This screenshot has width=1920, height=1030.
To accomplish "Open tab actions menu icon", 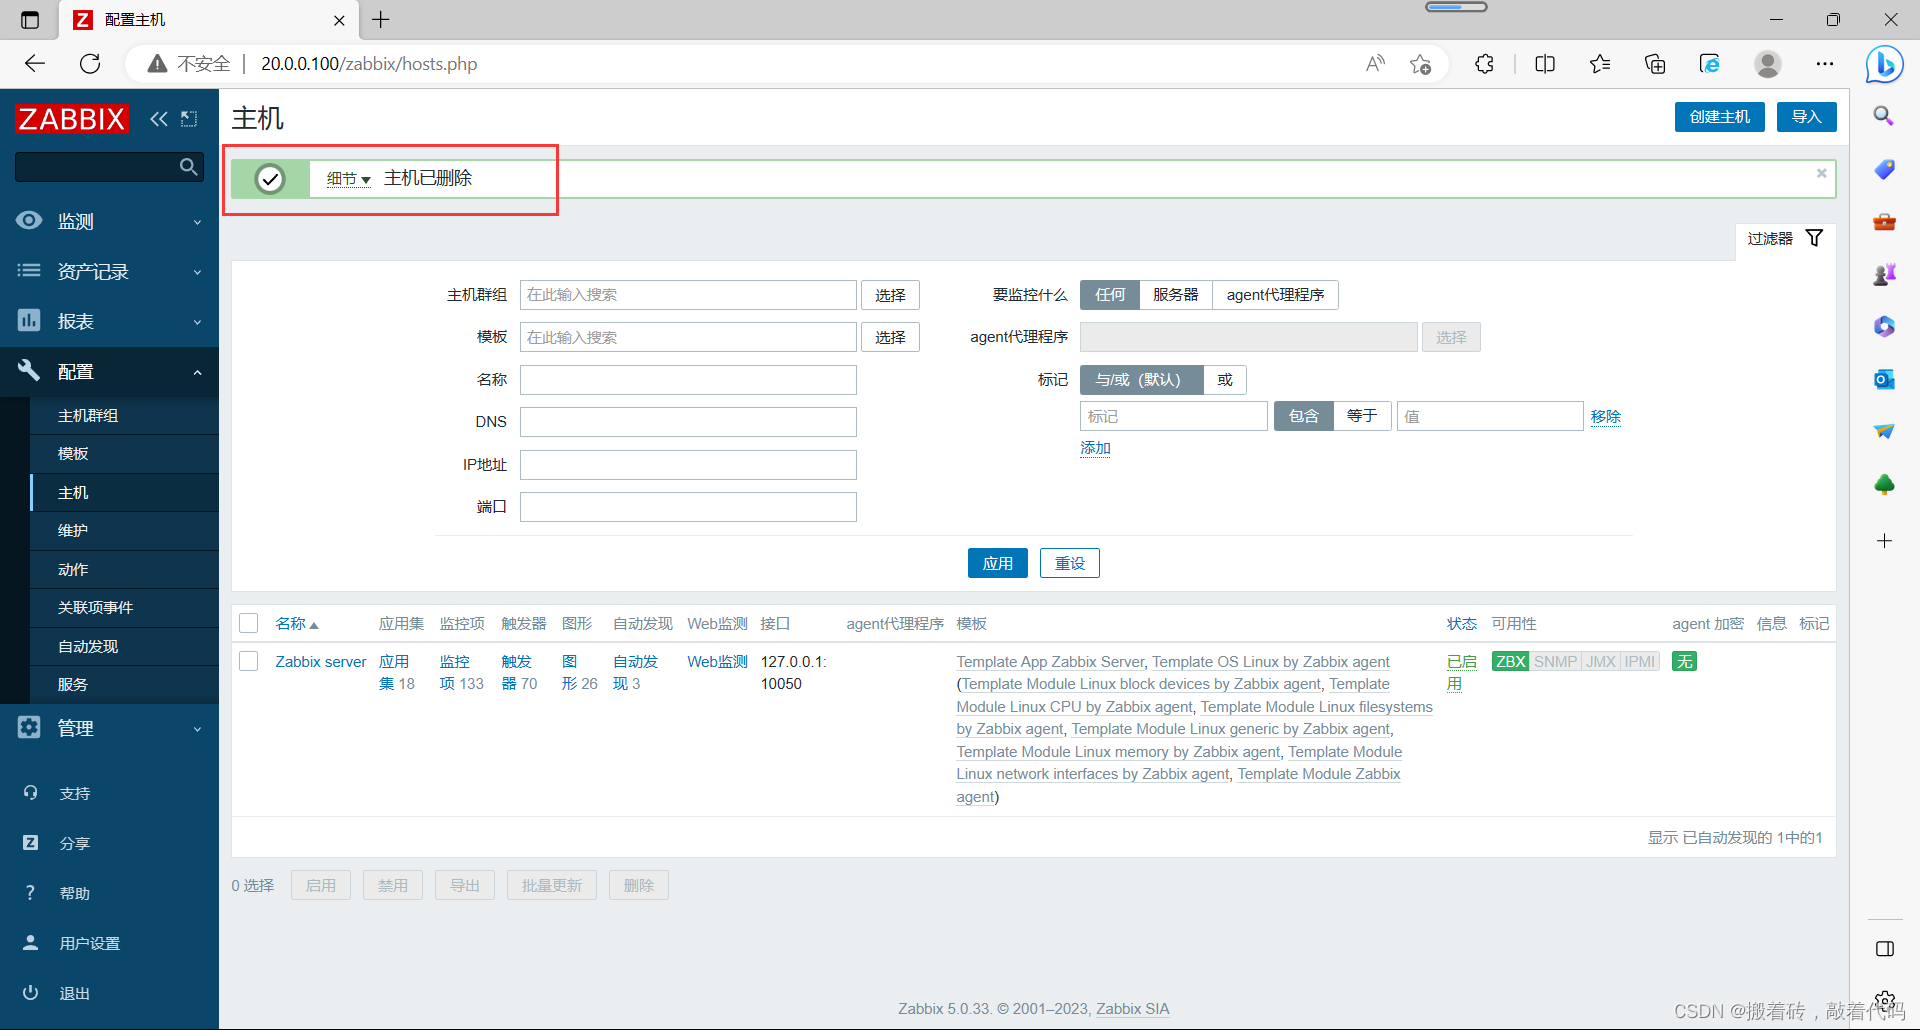I will 30,19.
